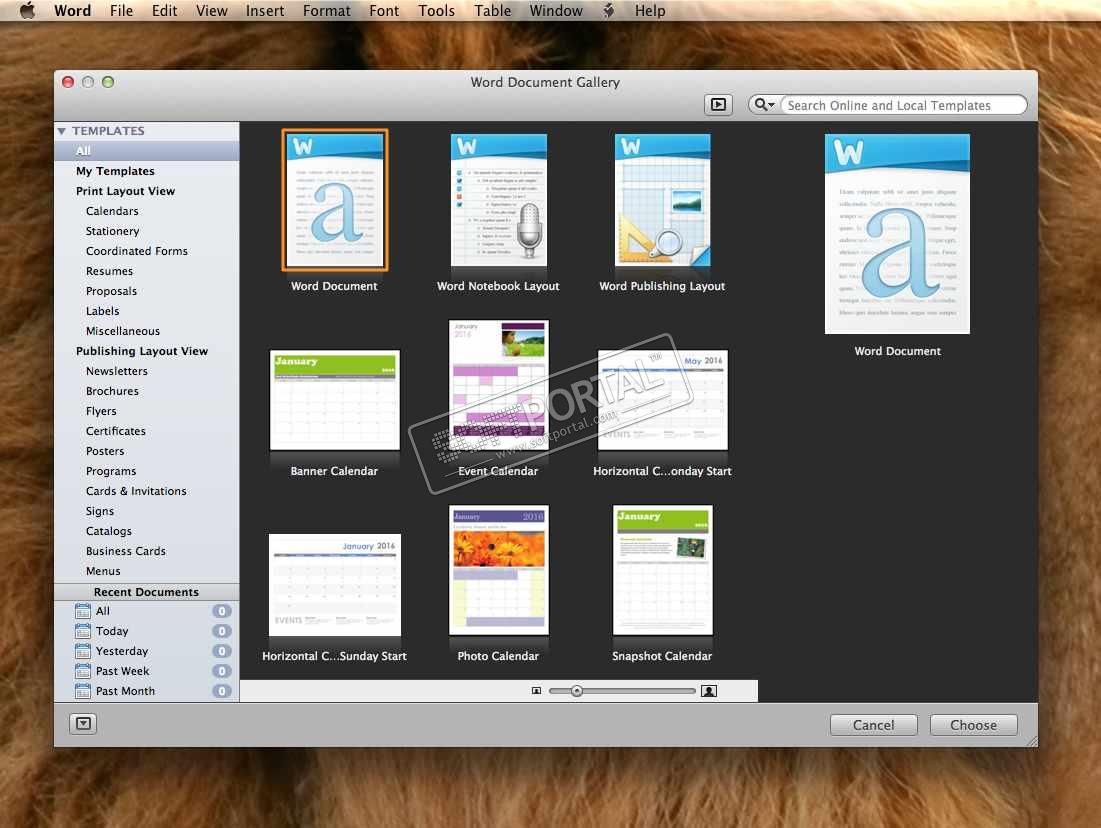The width and height of the screenshot is (1101, 828).
Task: Open the Miscellaneous category
Action: point(123,331)
